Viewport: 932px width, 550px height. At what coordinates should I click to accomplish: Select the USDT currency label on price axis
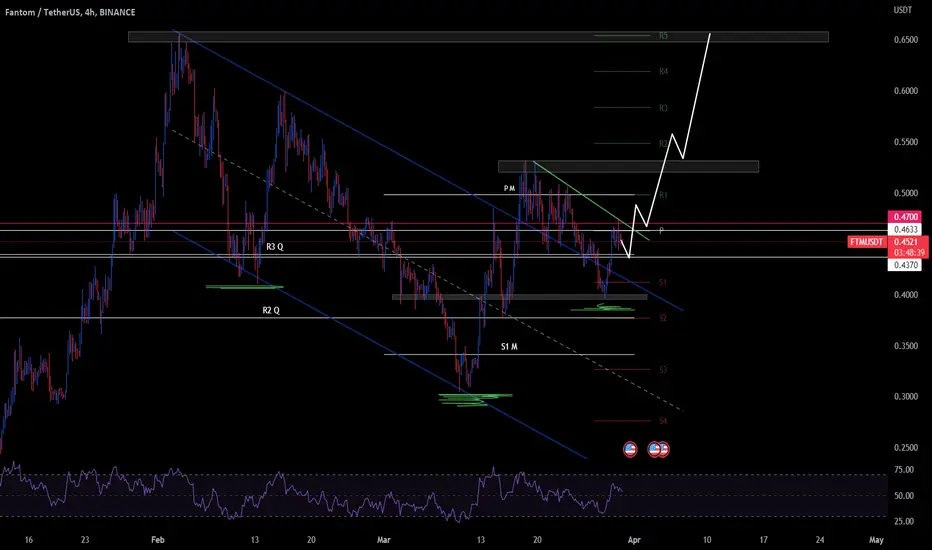902,10
